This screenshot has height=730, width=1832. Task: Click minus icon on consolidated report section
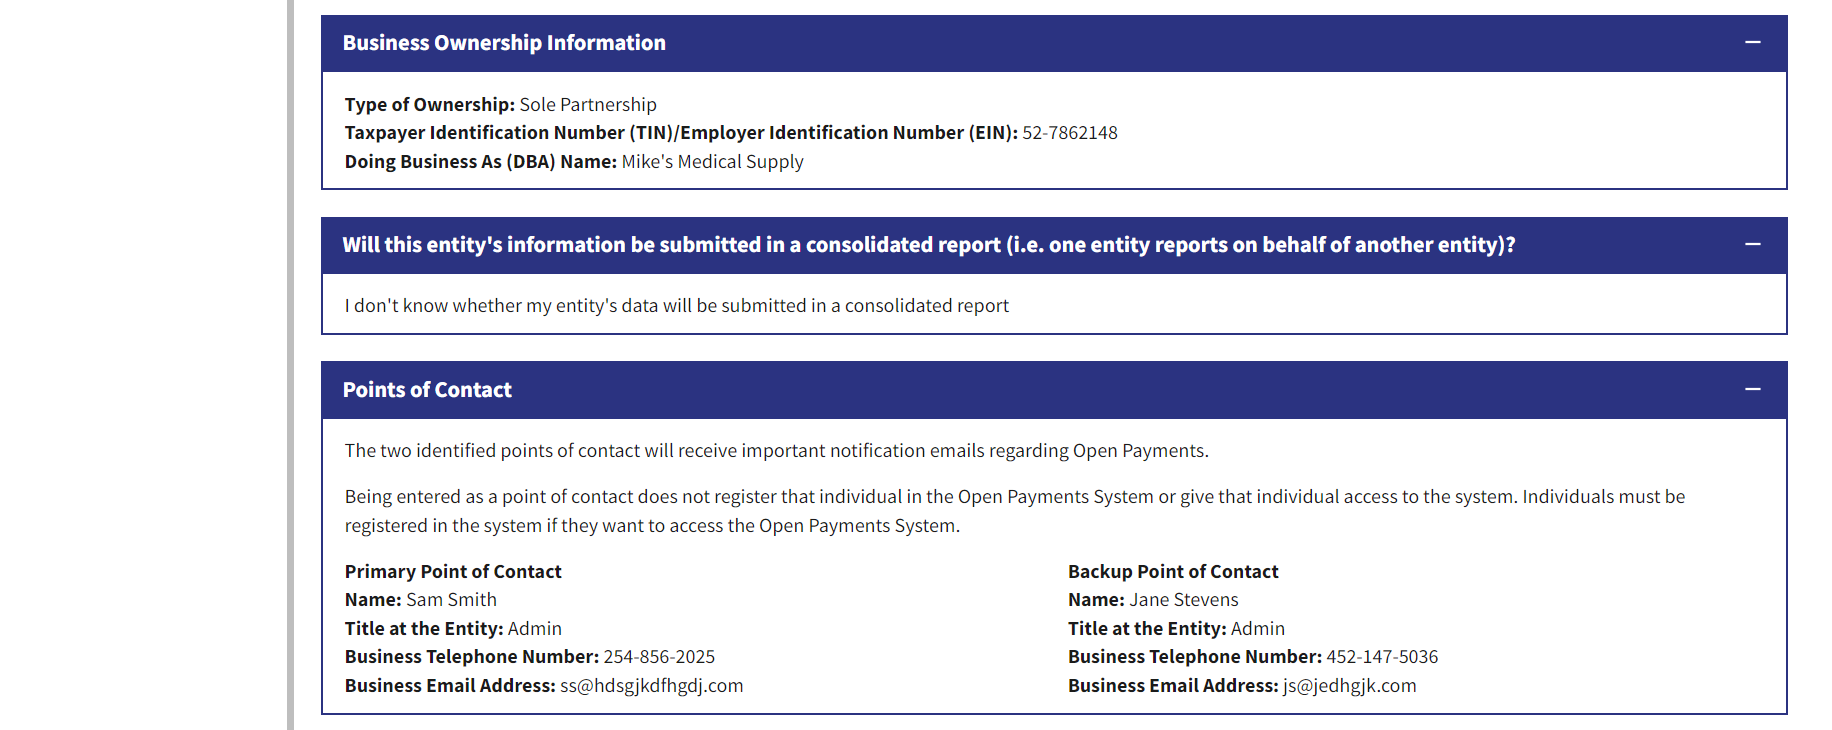[1752, 244]
